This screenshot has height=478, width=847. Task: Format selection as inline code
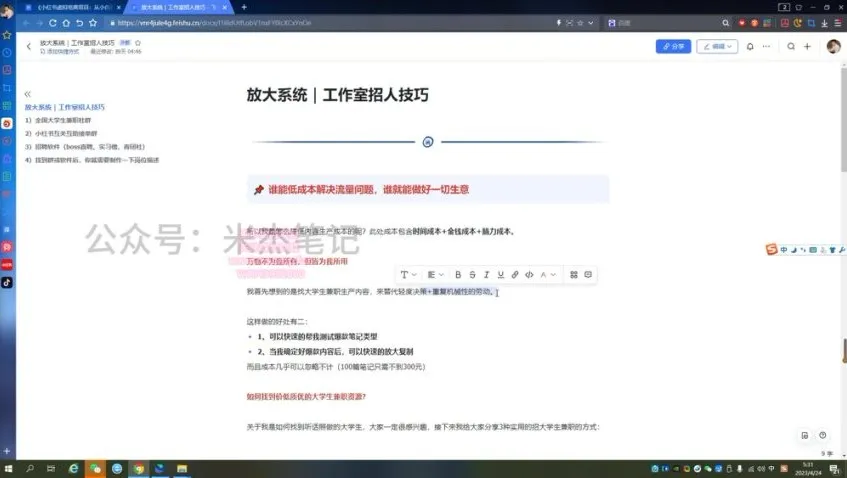[530, 274]
